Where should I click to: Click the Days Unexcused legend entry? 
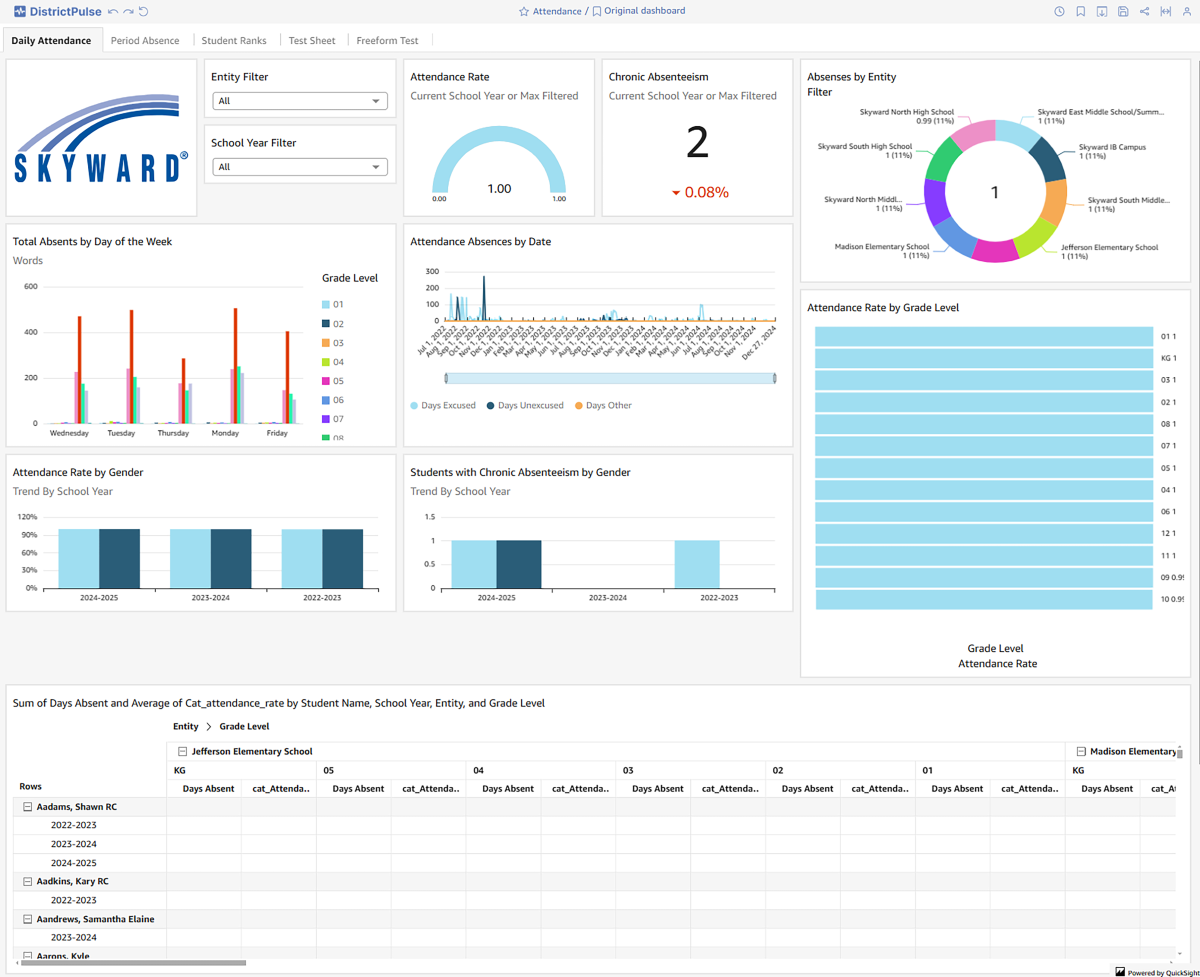(x=525, y=406)
